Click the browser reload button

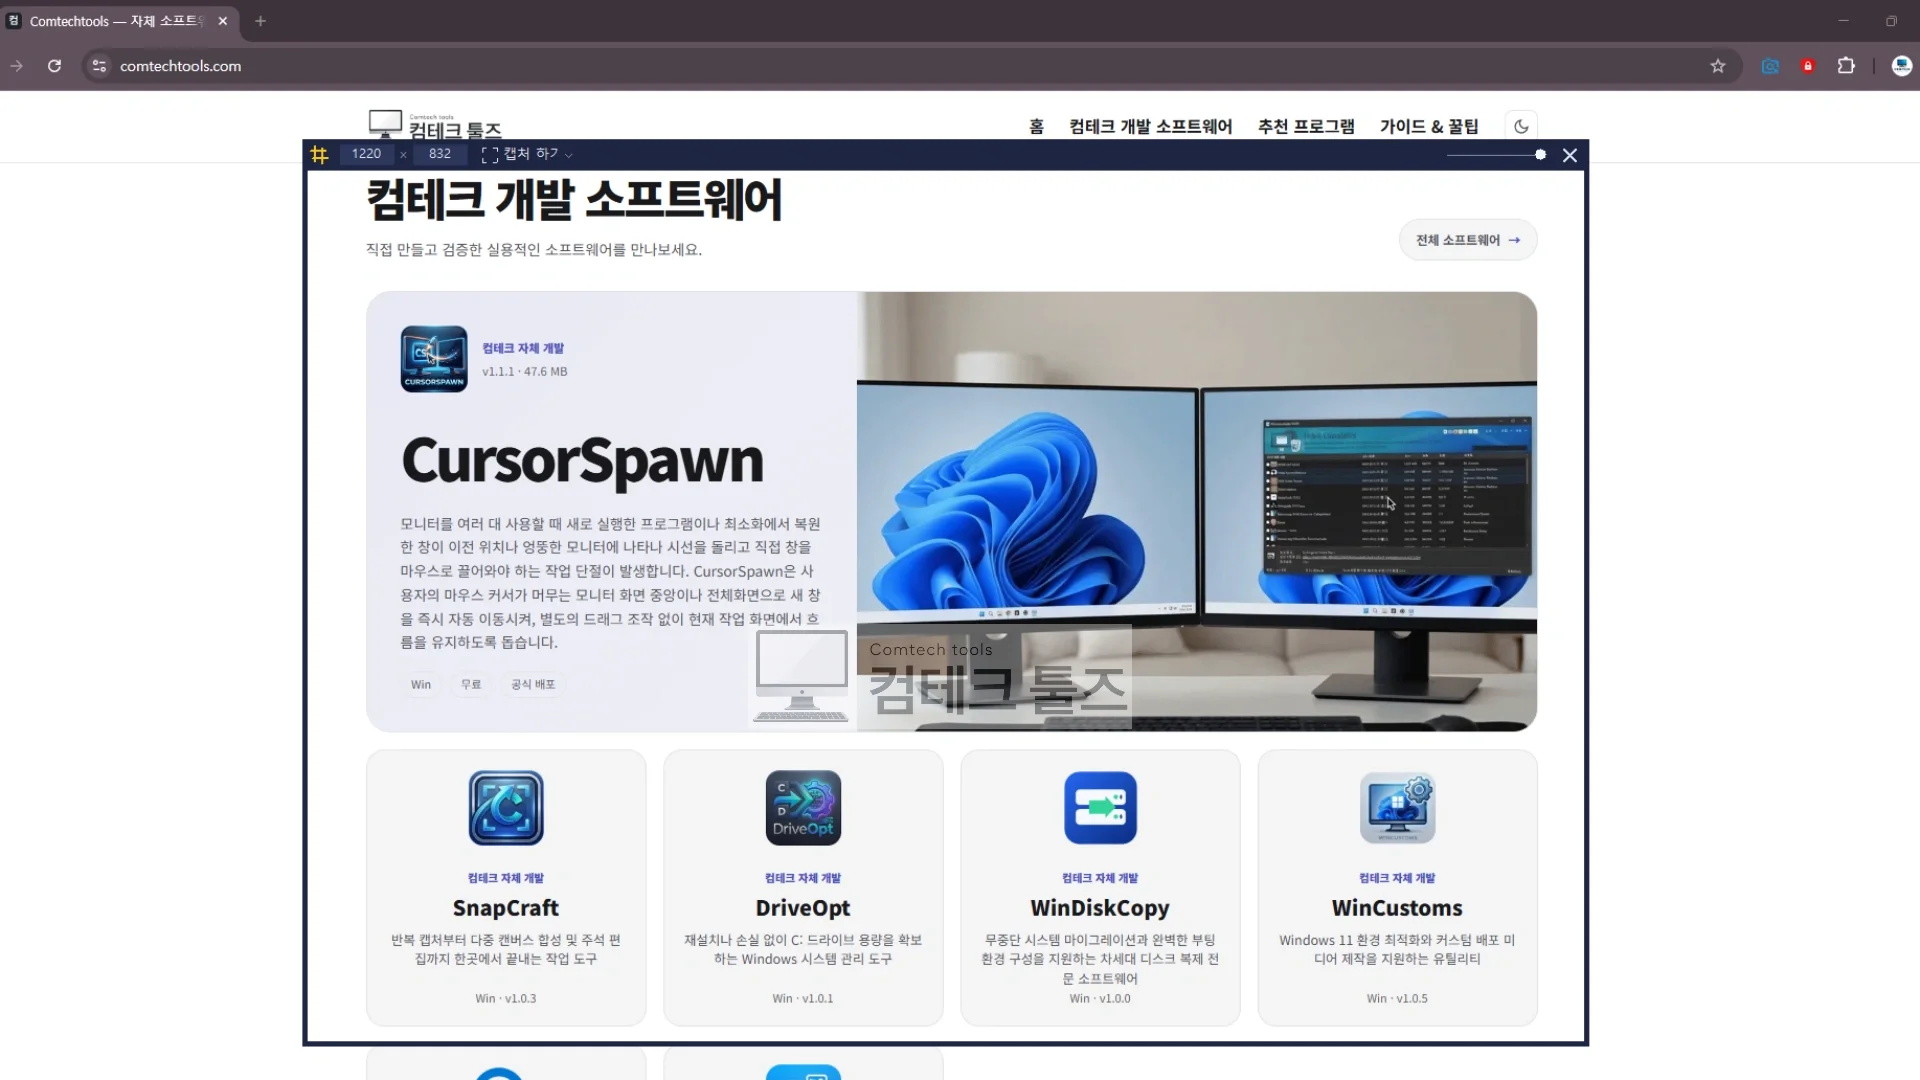tap(55, 66)
